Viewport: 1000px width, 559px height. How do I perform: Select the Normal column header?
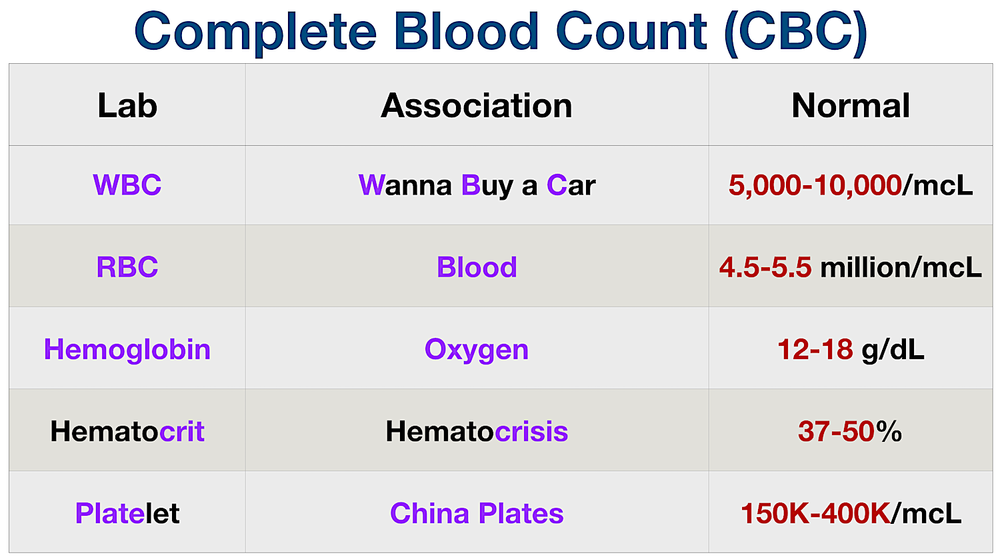click(850, 105)
